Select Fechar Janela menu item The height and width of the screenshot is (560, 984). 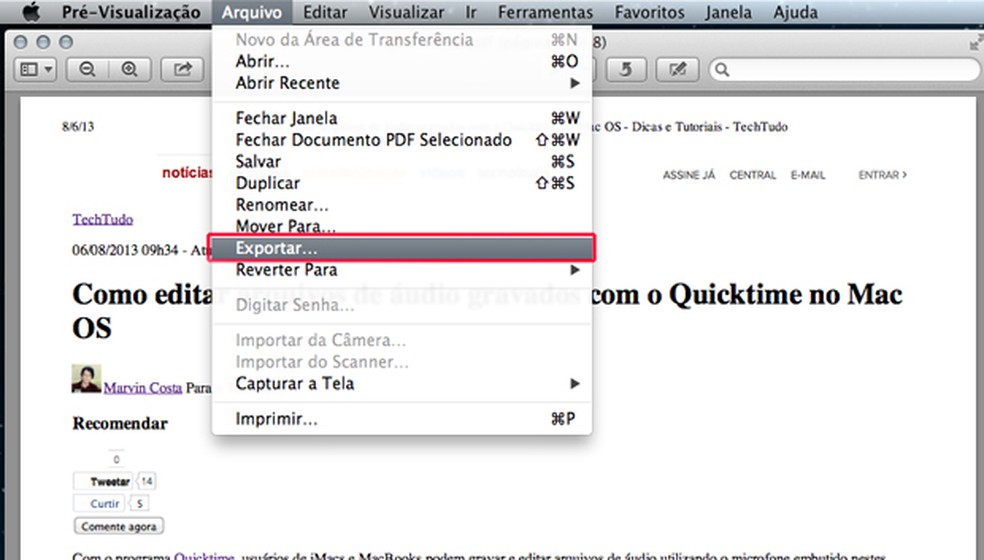pyautogui.click(x=402, y=118)
